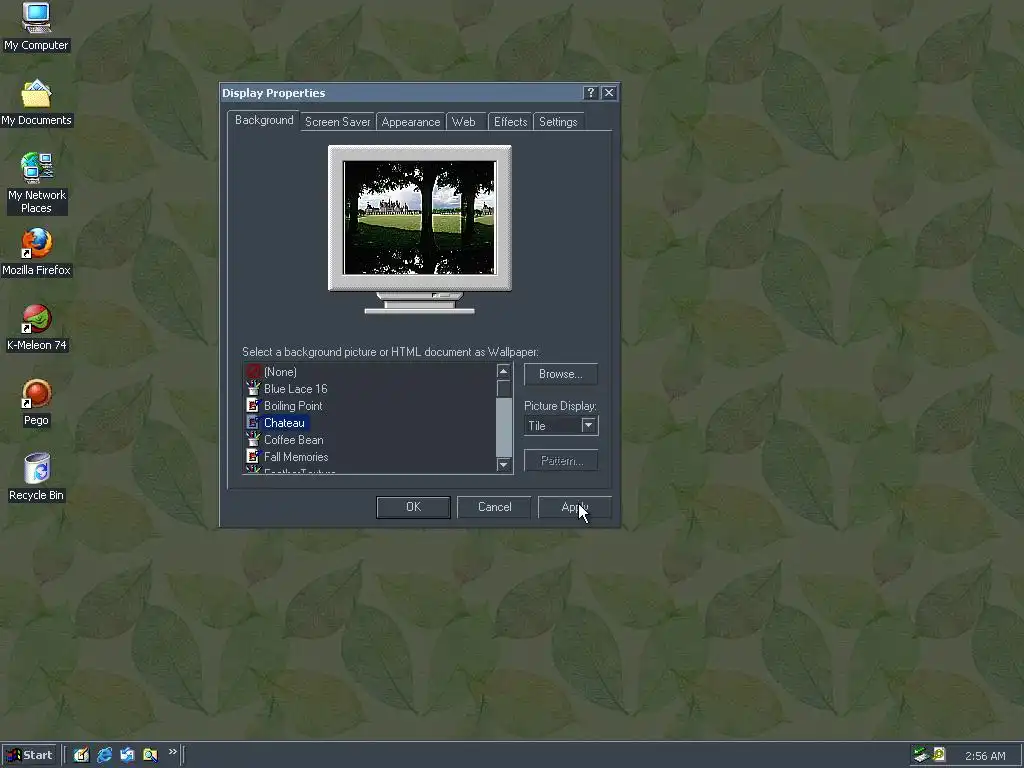1024x768 pixels.
Task: Switch to the Background tab
Action: click(x=264, y=120)
